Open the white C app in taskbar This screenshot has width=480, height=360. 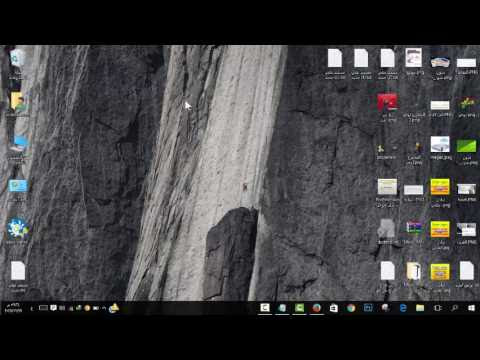click(x=265, y=308)
